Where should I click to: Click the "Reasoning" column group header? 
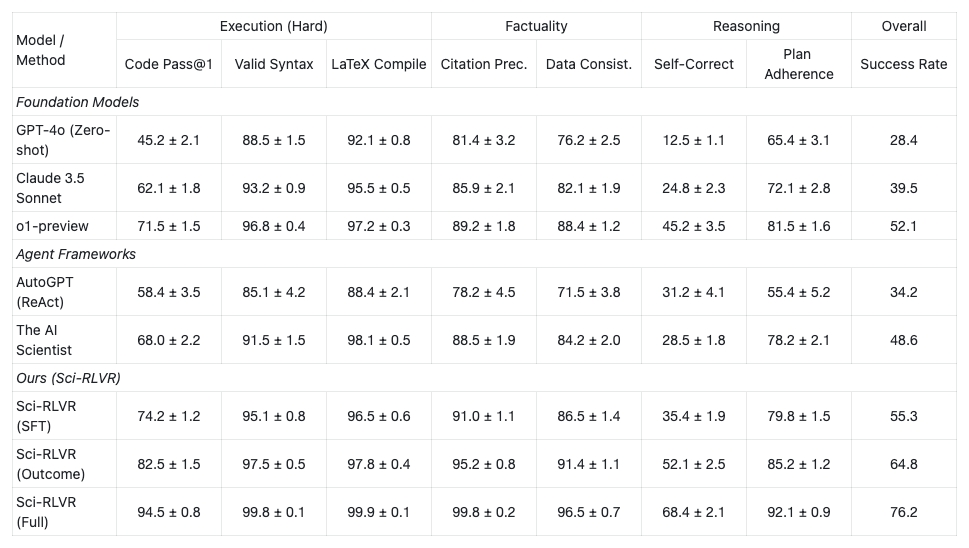coord(746,26)
